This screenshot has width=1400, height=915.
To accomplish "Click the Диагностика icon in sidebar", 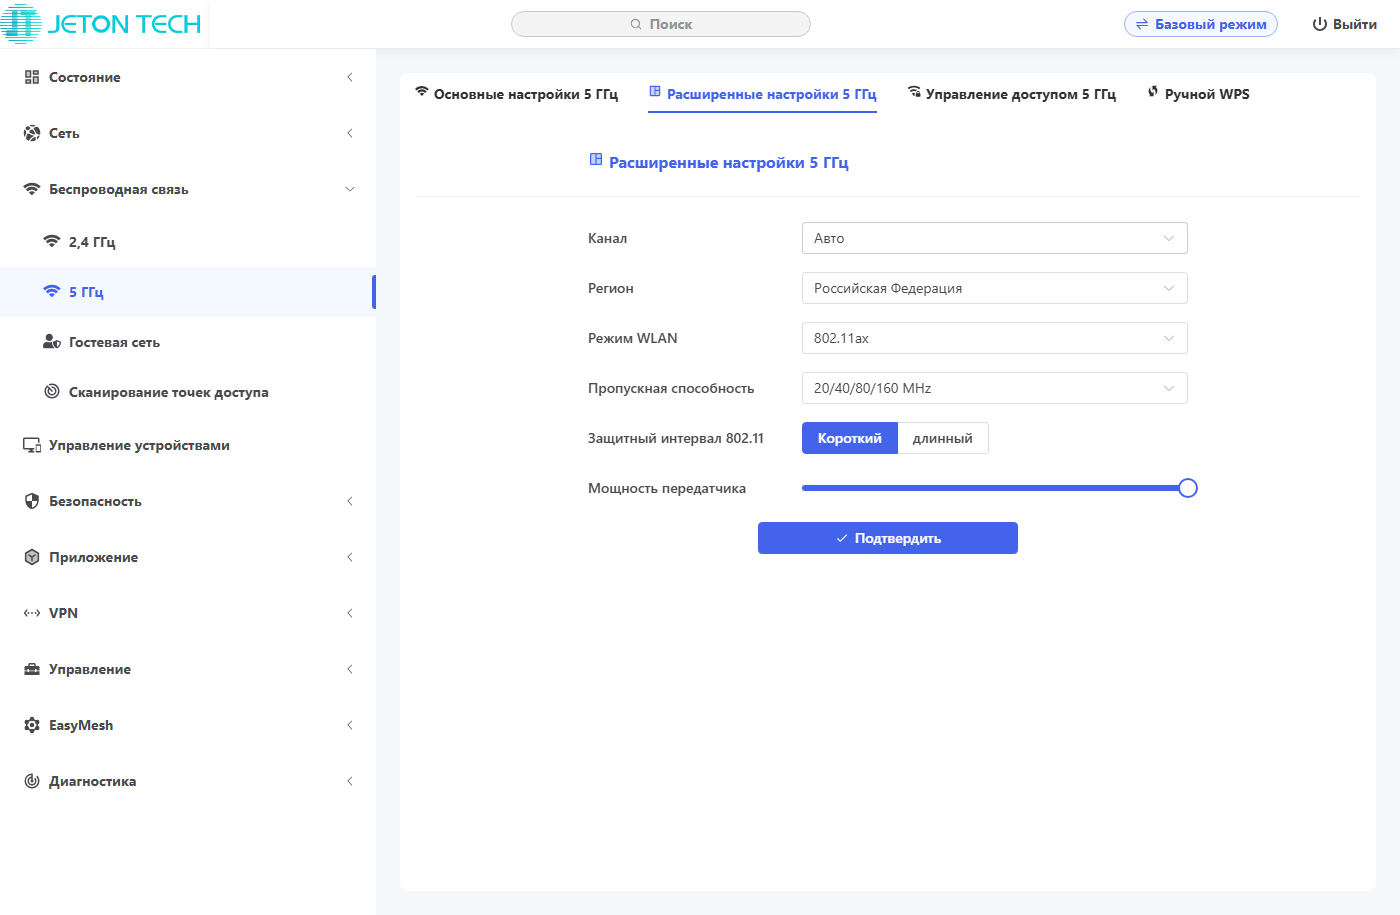I will pyautogui.click(x=32, y=781).
